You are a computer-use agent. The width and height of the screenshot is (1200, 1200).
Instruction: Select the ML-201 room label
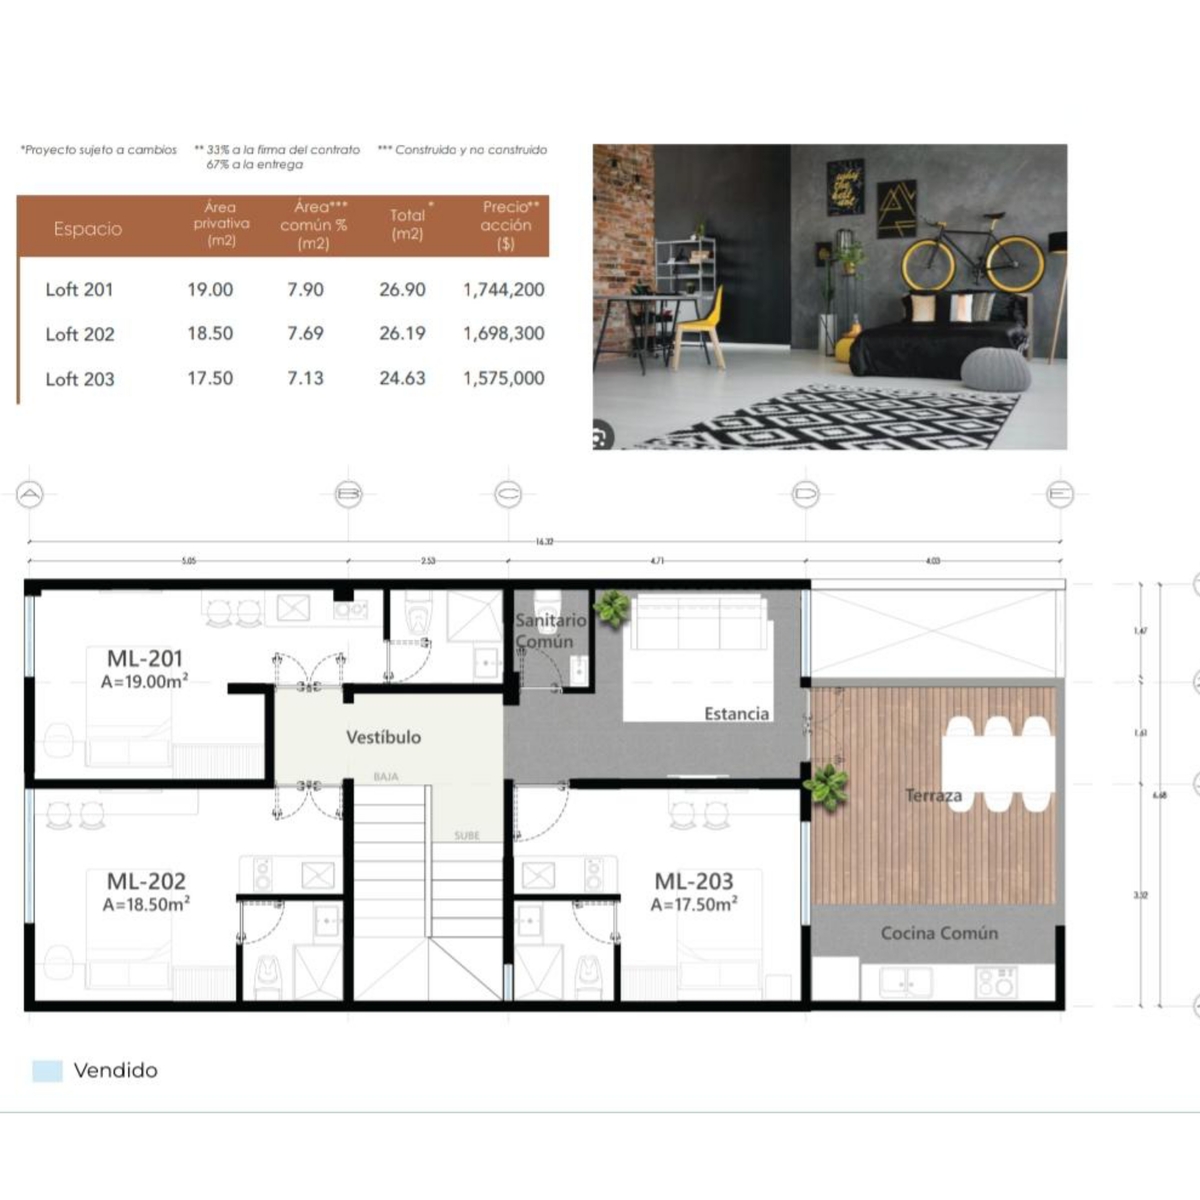[145, 659]
